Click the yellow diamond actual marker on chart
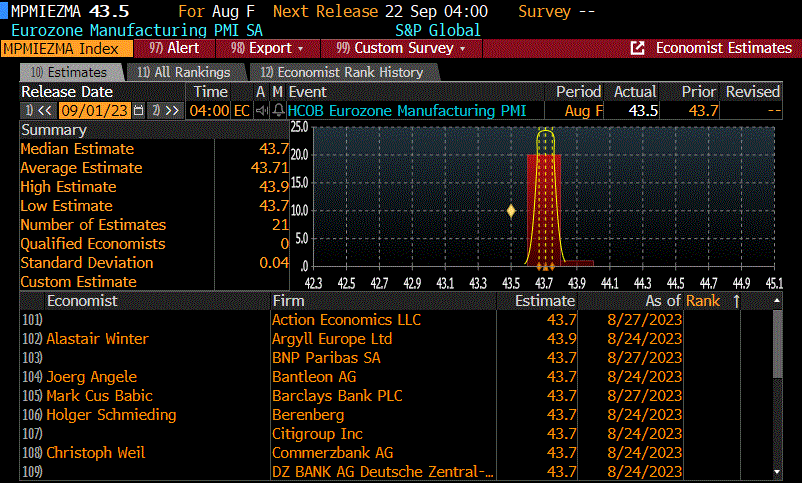The width and height of the screenshot is (802, 483). (x=511, y=211)
